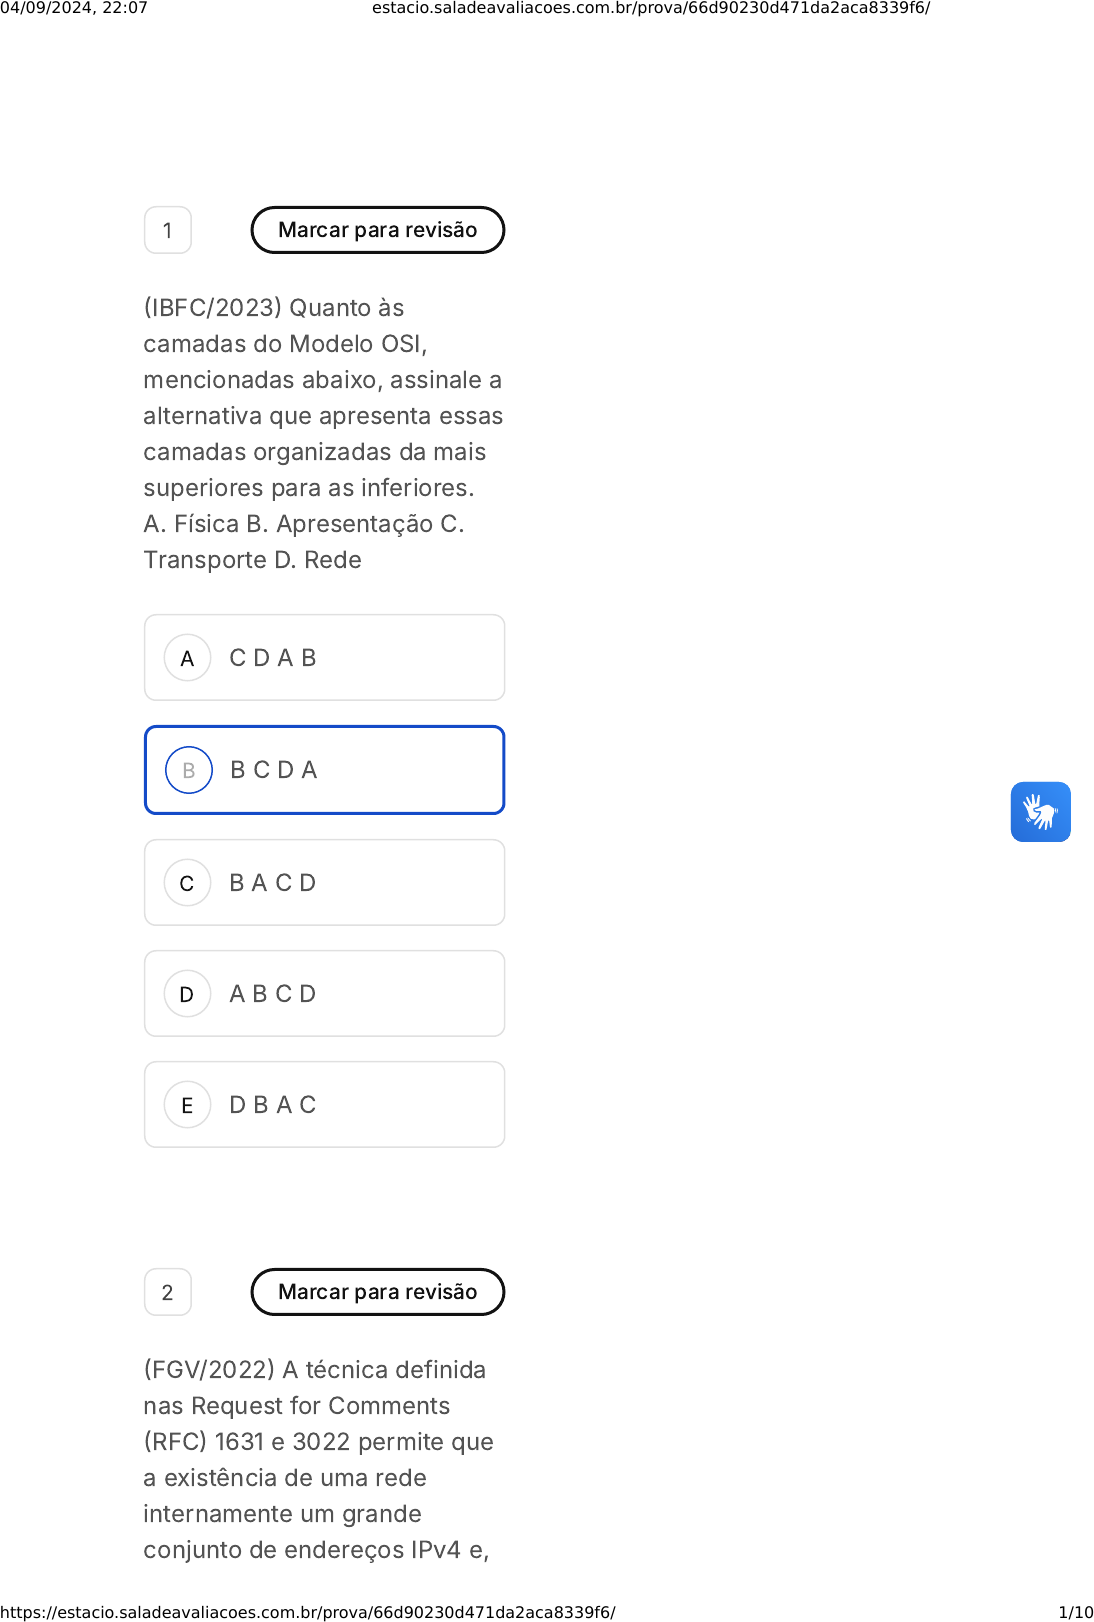This screenshot has width=1094, height=1622.
Task: Click the answer text "C D A B"
Action: coord(273,658)
